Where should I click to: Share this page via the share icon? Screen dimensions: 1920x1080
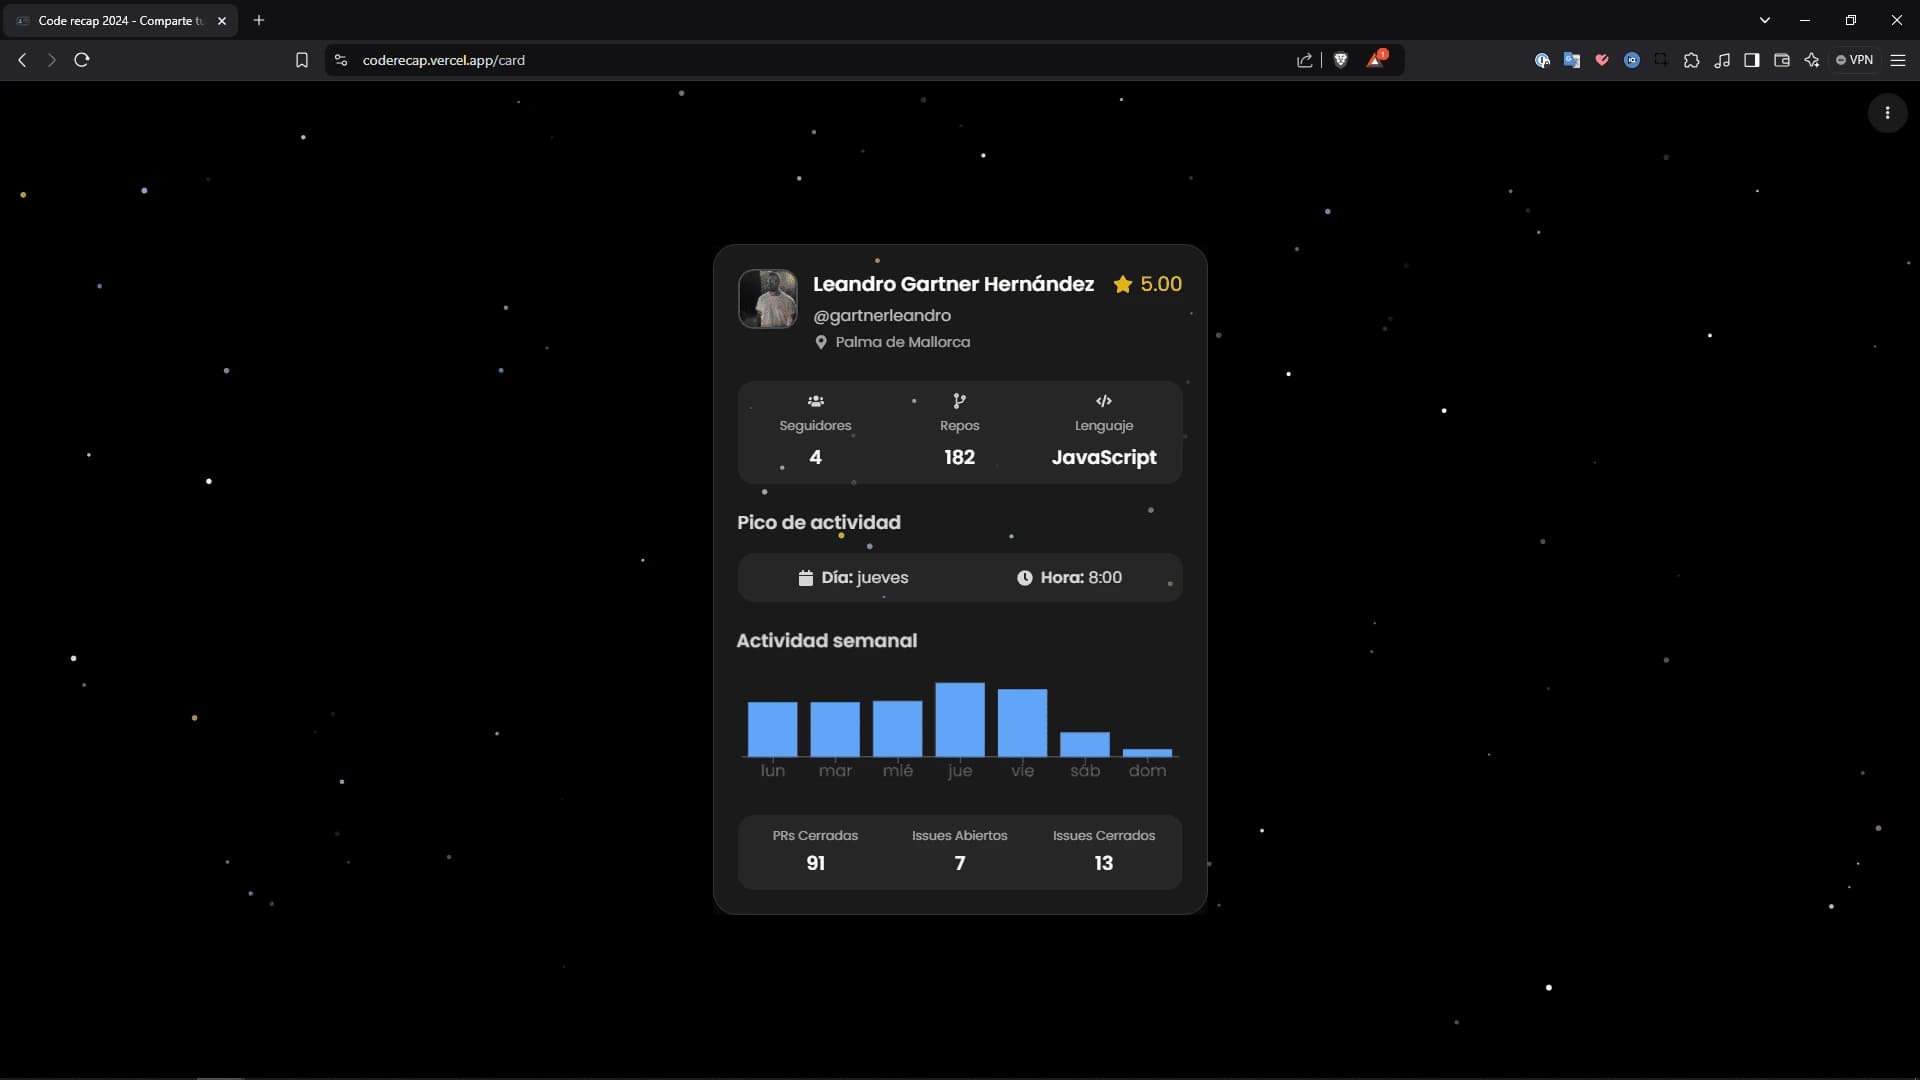1305,60
